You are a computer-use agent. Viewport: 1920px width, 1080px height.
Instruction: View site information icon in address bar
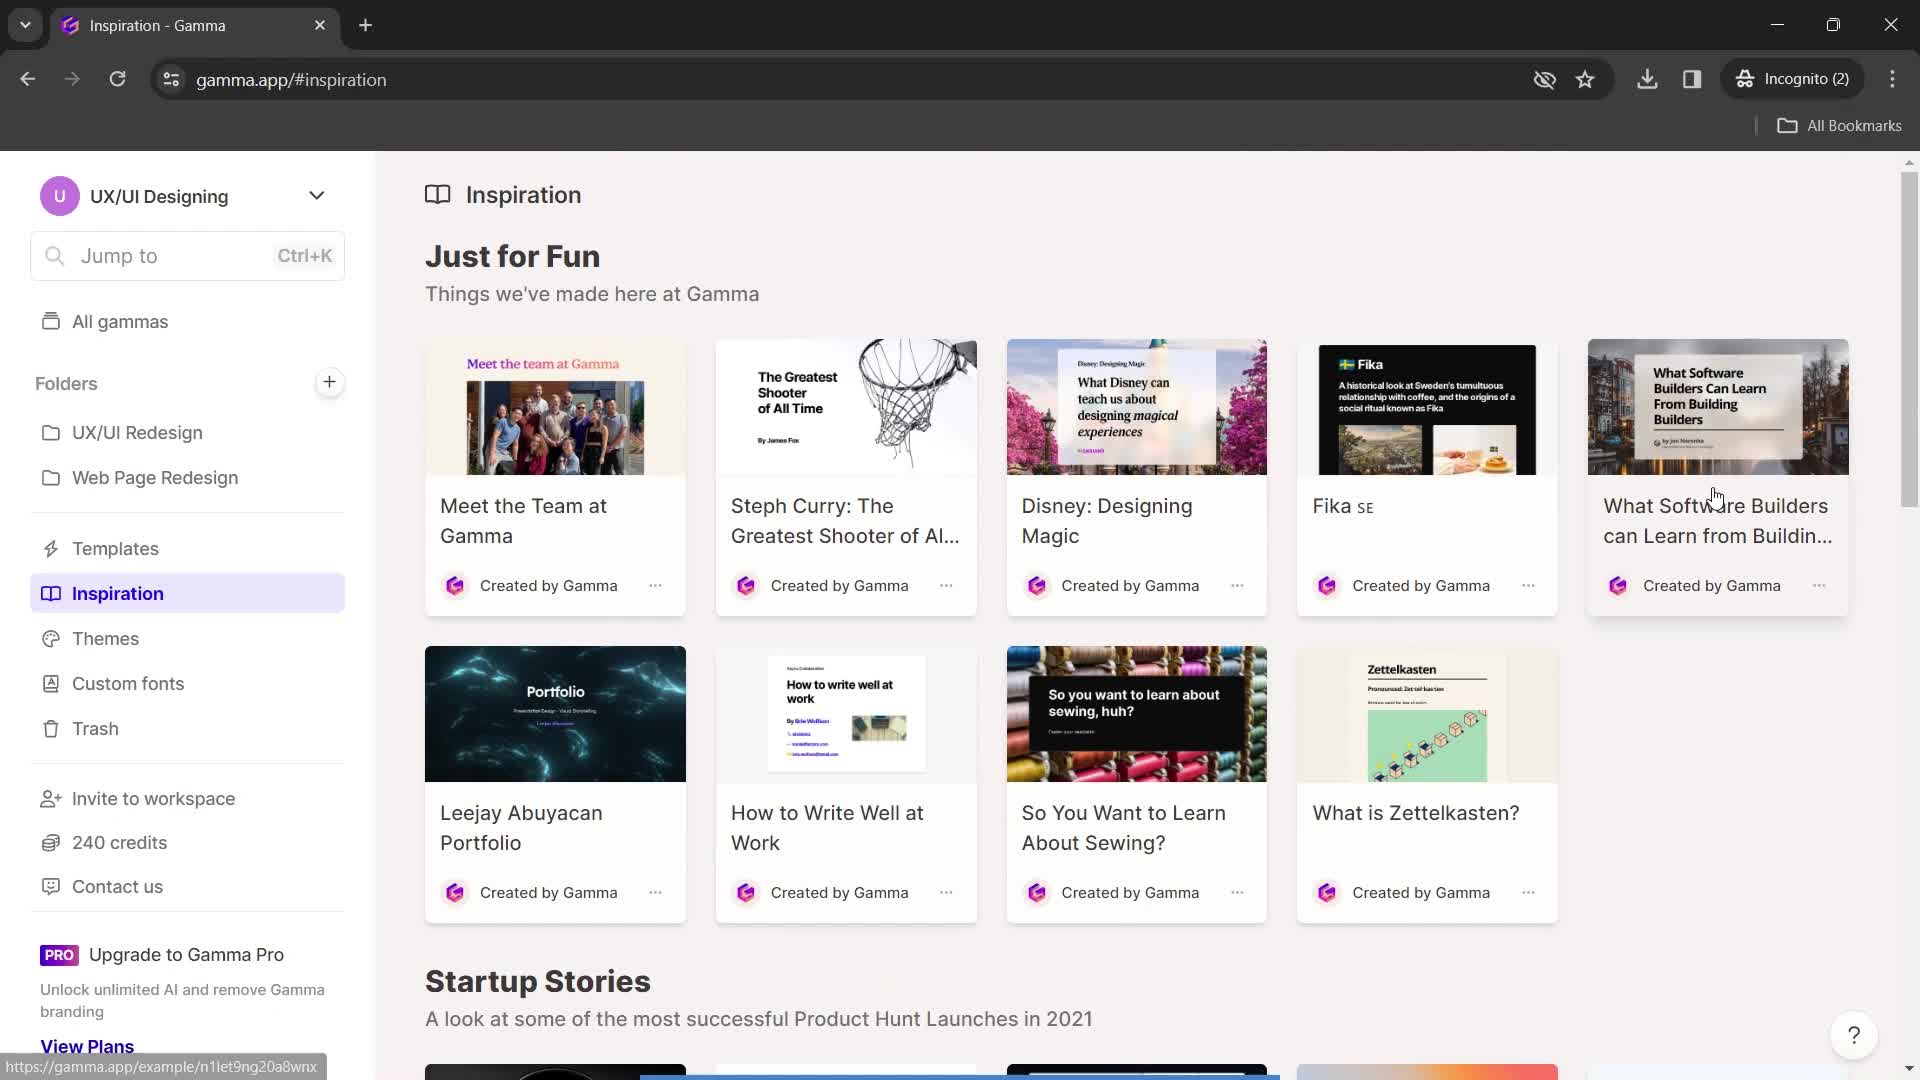pos(171,80)
